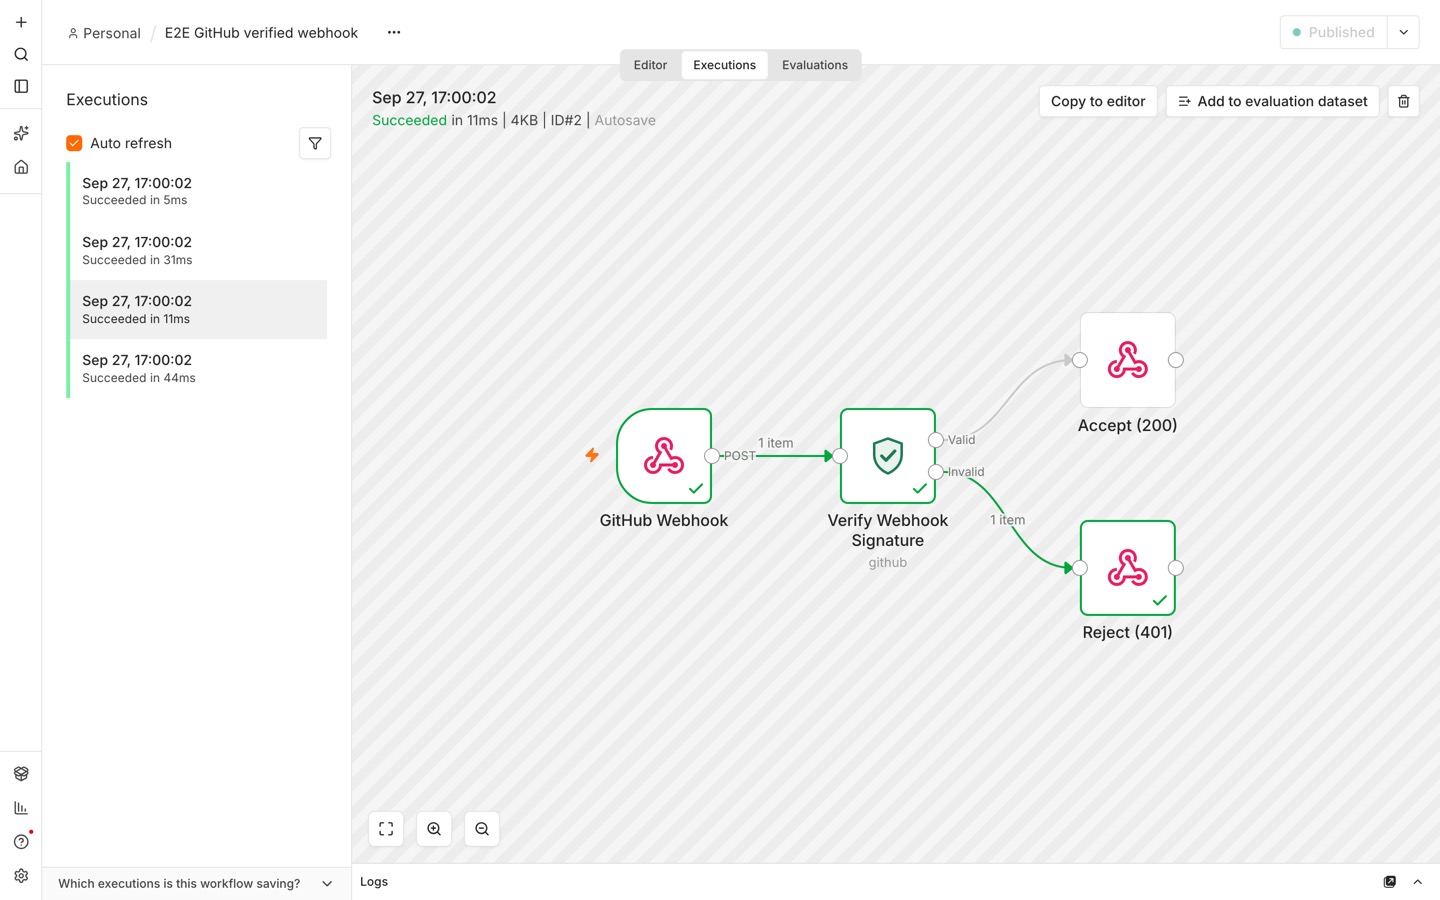This screenshot has height=900, width=1440.
Task: Select the Accept (200) node
Action: 1128,360
